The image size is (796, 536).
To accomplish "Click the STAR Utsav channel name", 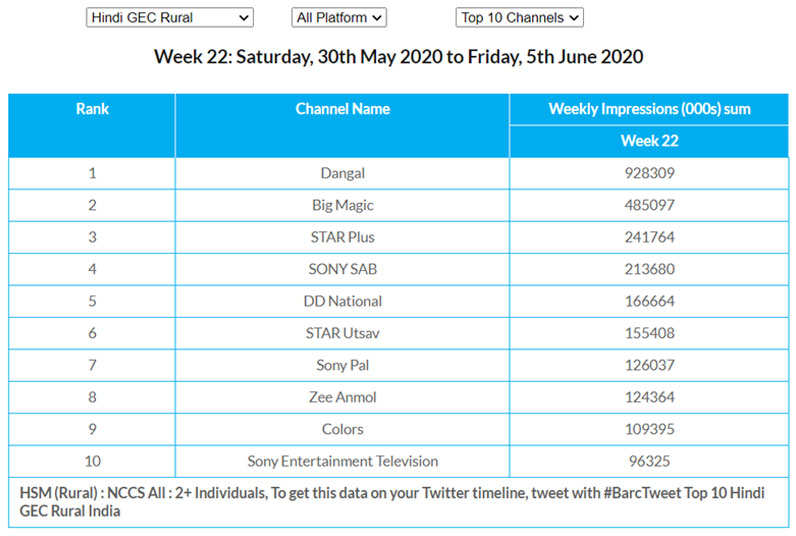I will pyautogui.click(x=342, y=333).
